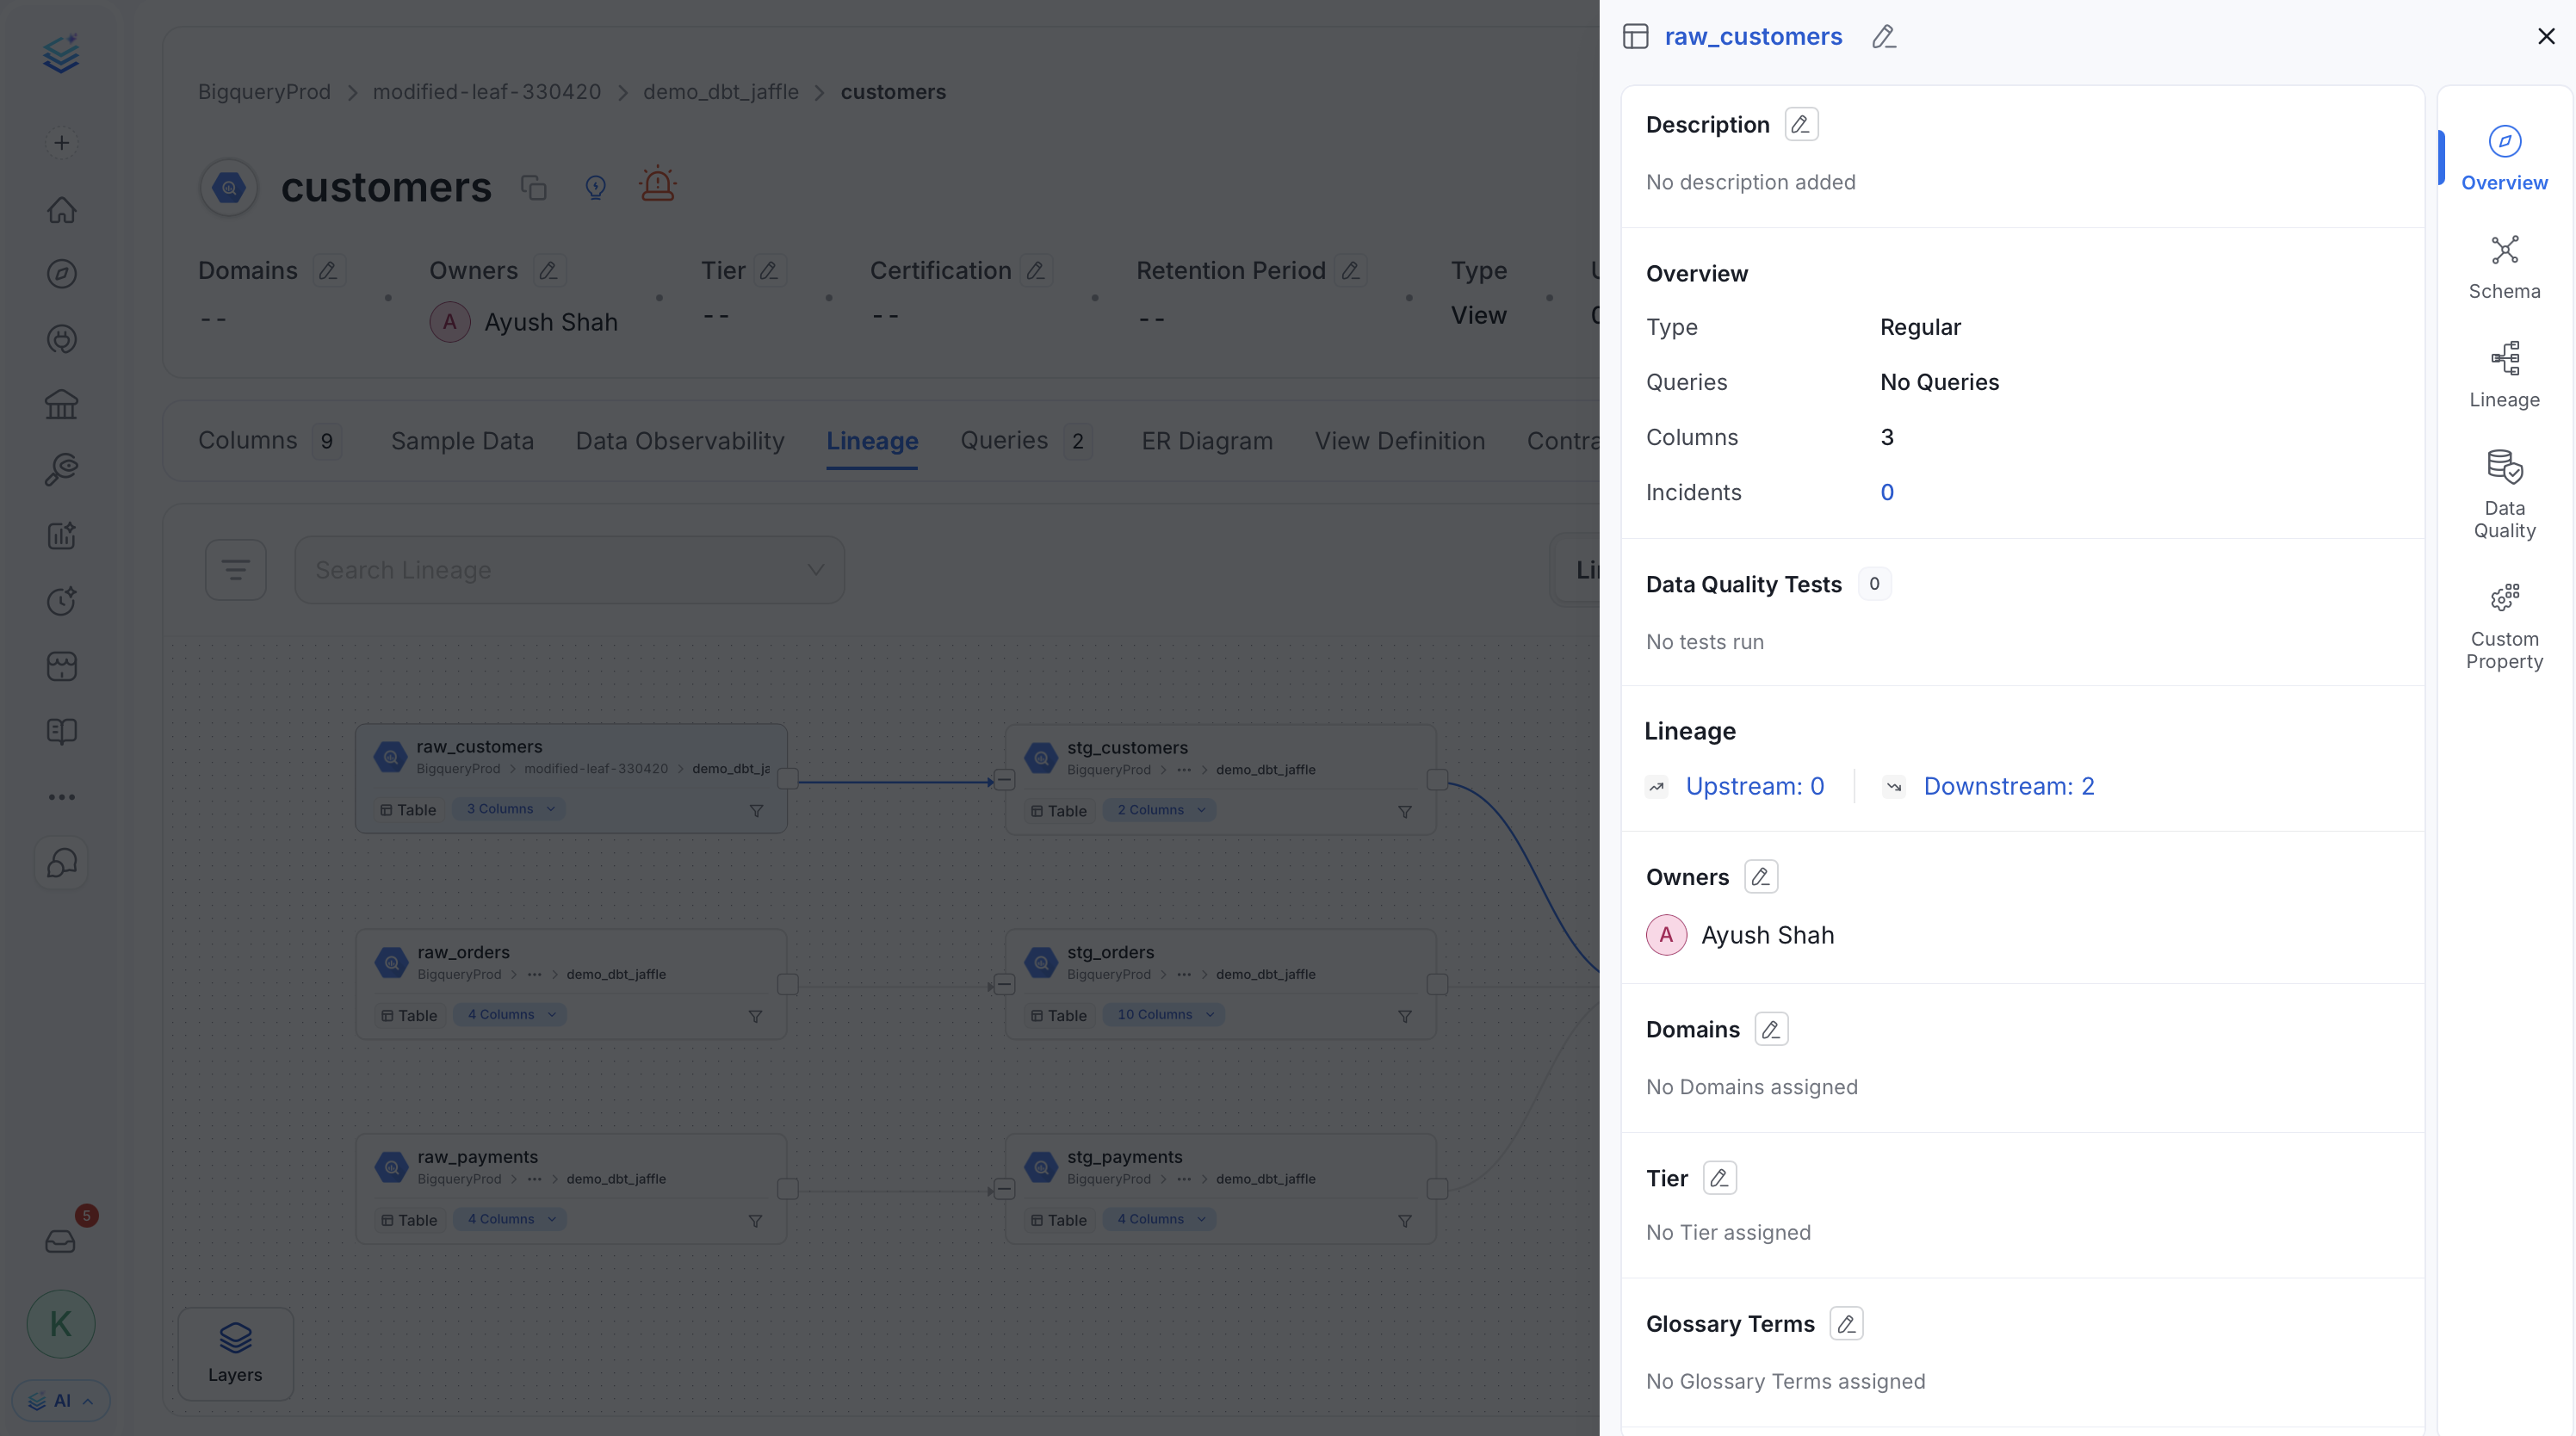Go to modified-leaf-330420 breadcrumb
Image resolution: width=2576 pixels, height=1436 pixels.
[x=487, y=92]
